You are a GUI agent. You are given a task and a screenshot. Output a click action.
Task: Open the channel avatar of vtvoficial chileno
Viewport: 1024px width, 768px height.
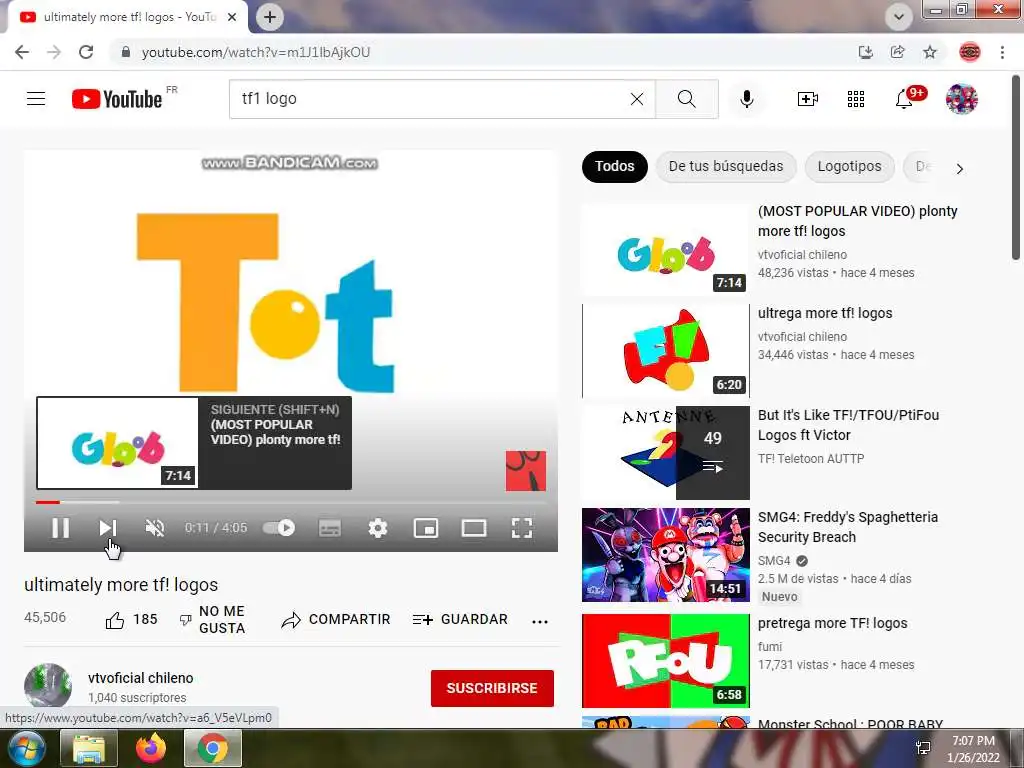tap(48, 686)
